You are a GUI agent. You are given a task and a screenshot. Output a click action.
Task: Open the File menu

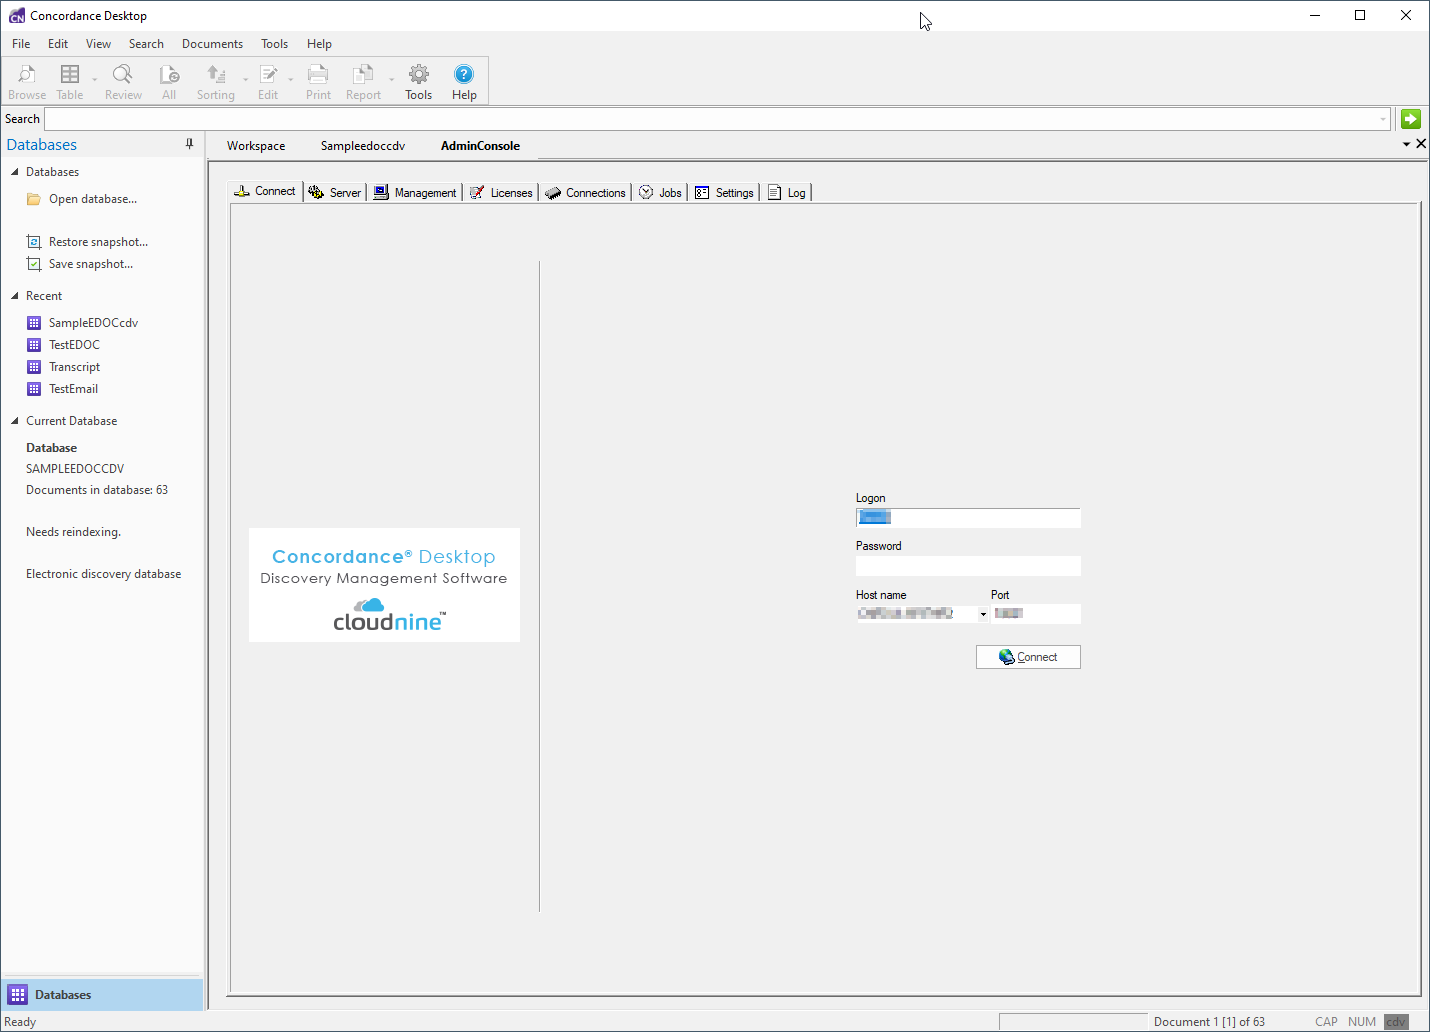(21, 44)
